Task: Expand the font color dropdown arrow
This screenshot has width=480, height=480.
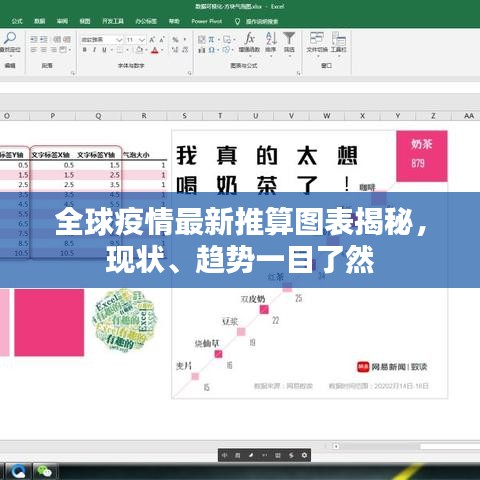Action: pos(162,50)
